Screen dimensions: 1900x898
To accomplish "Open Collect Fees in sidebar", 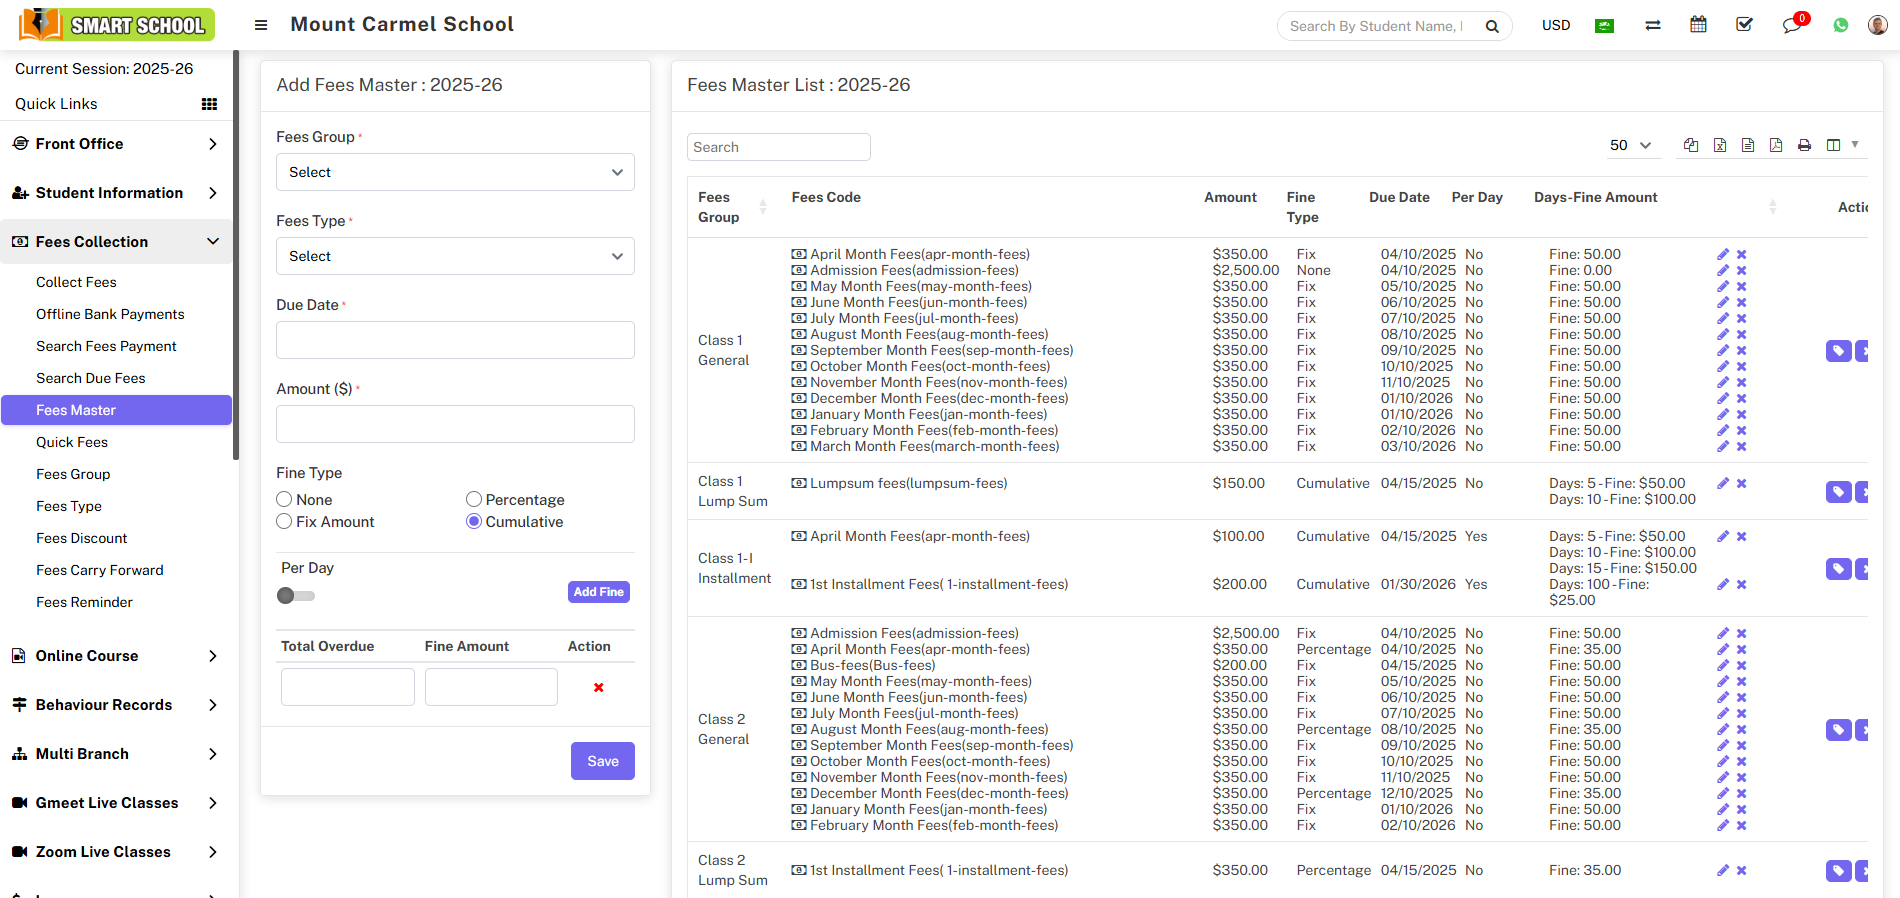I will pyautogui.click(x=76, y=282).
